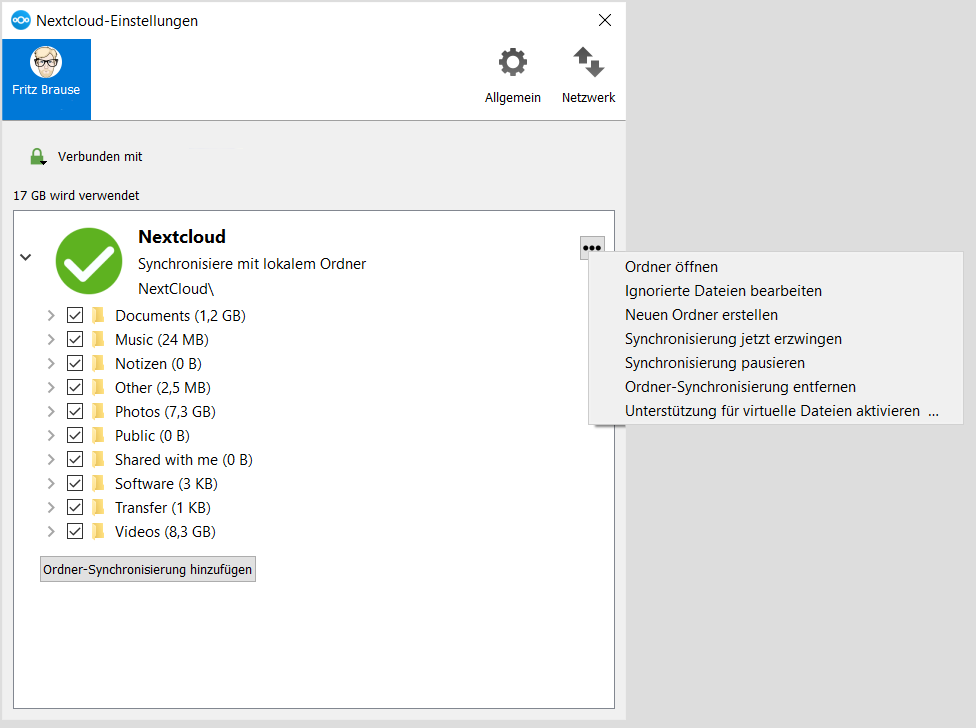Select Synchronisierung jetzt erzwingen
Image resolution: width=976 pixels, height=728 pixels.
[x=776, y=339]
